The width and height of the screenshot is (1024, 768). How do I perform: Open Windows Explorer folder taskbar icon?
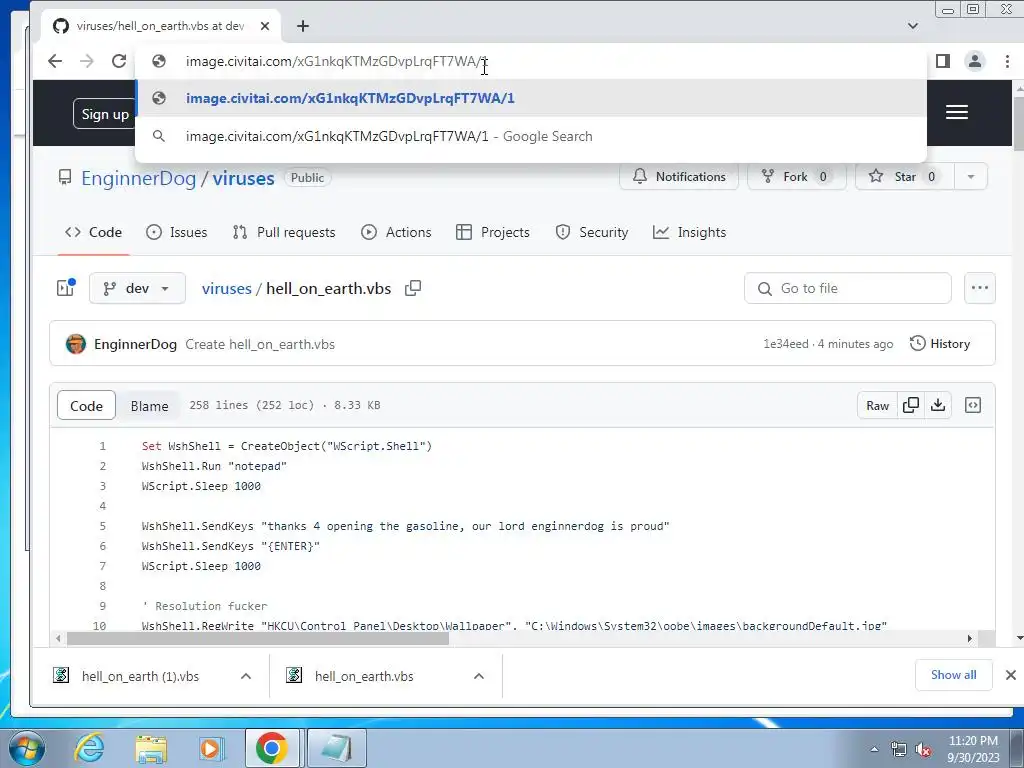pos(151,748)
